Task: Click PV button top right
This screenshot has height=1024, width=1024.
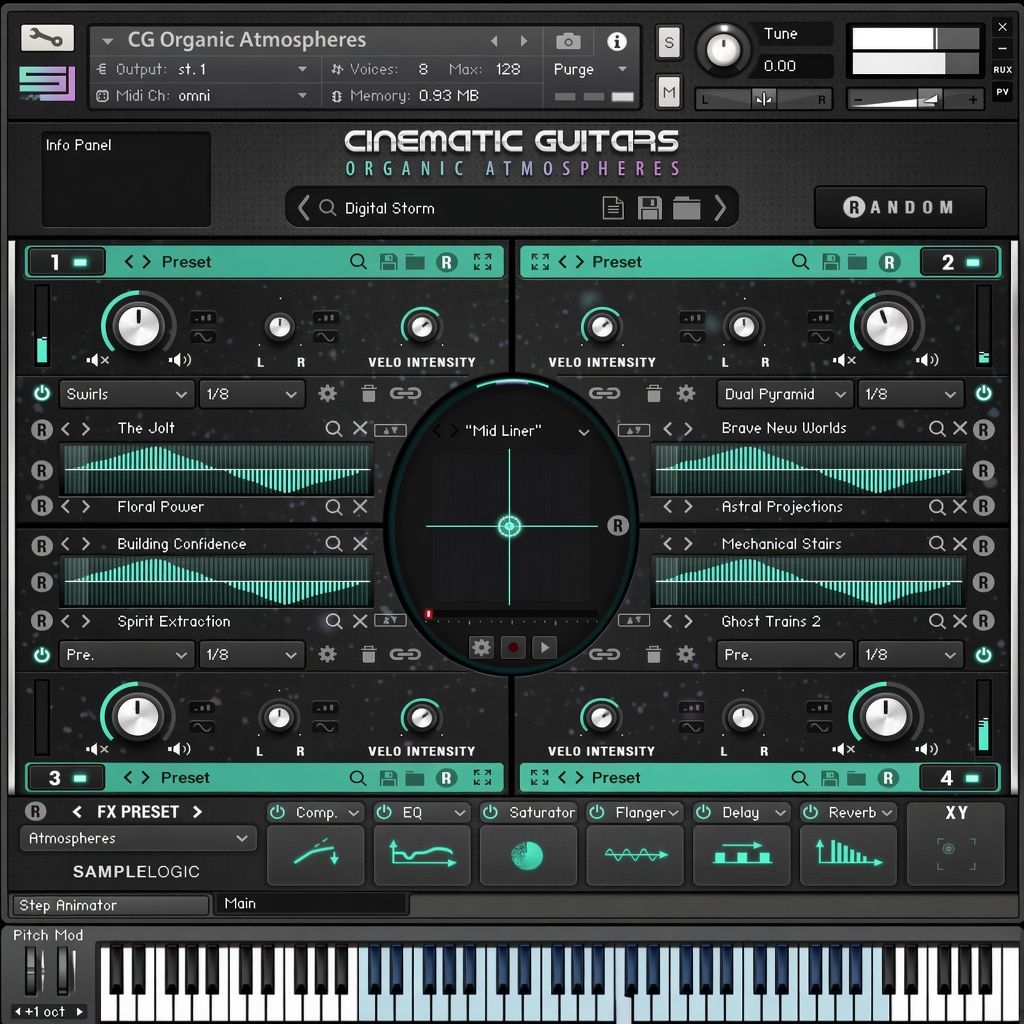Action: coord(1002,92)
